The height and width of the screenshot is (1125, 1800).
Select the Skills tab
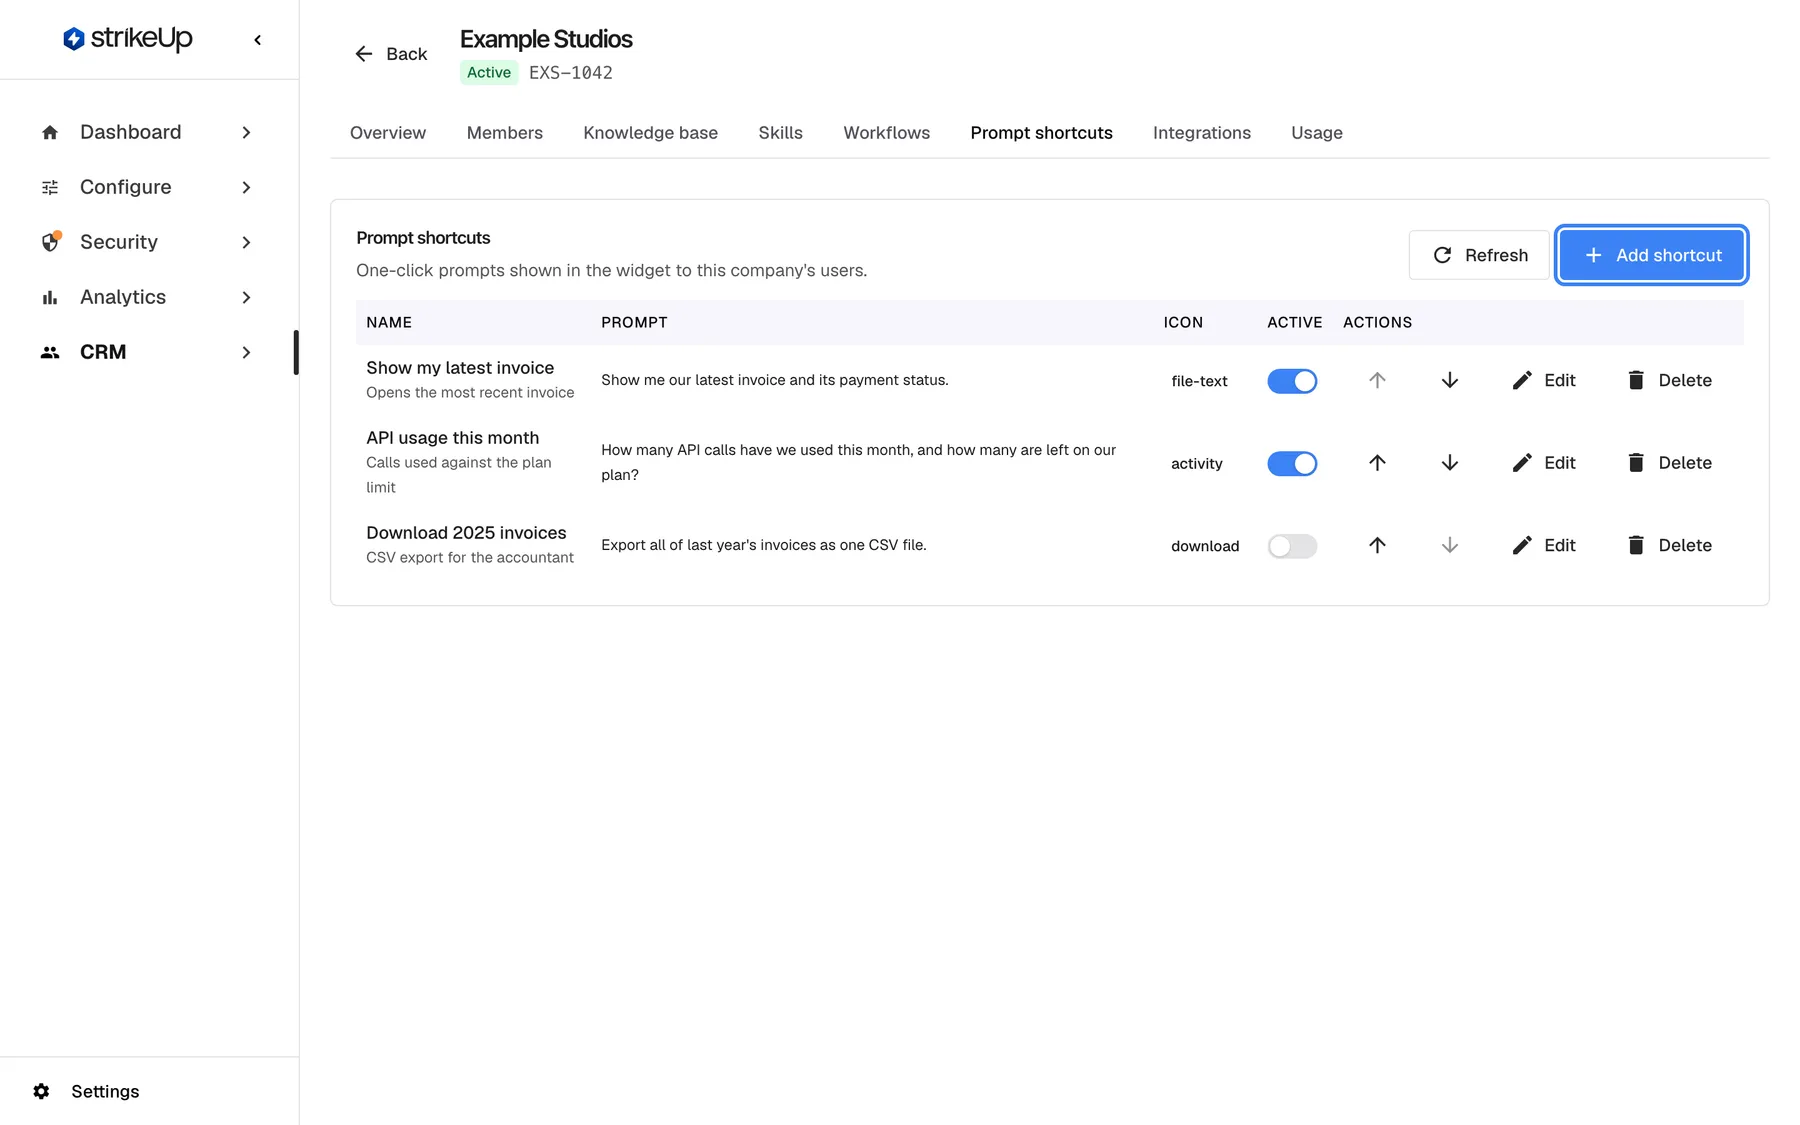pos(781,133)
